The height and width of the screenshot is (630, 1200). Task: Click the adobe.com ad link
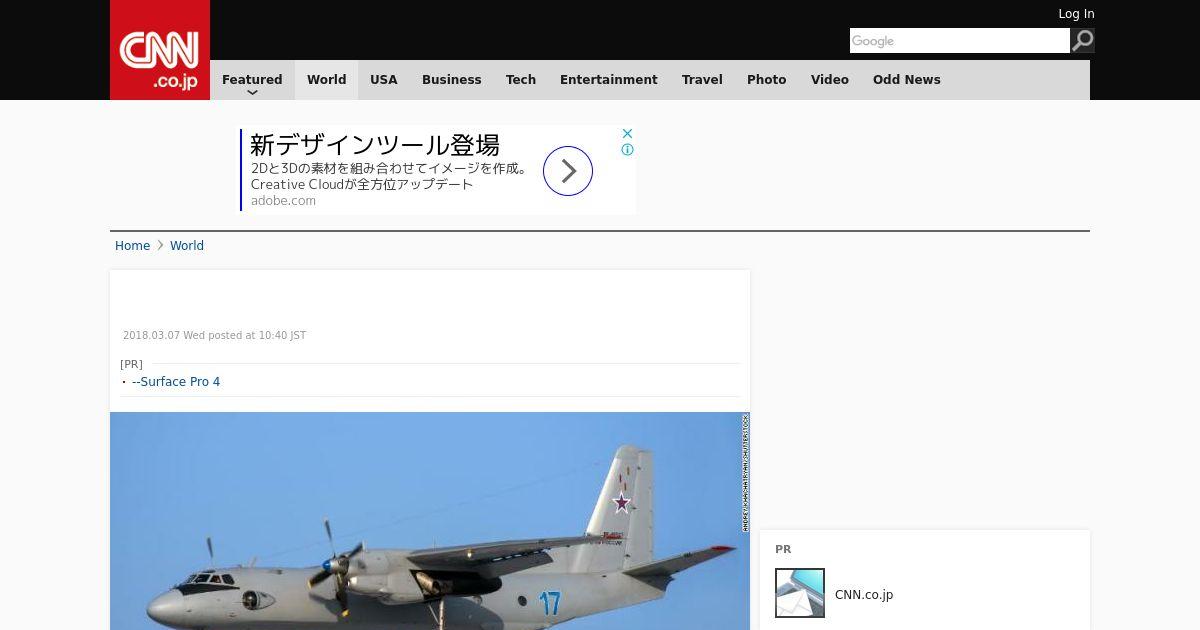[283, 201]
